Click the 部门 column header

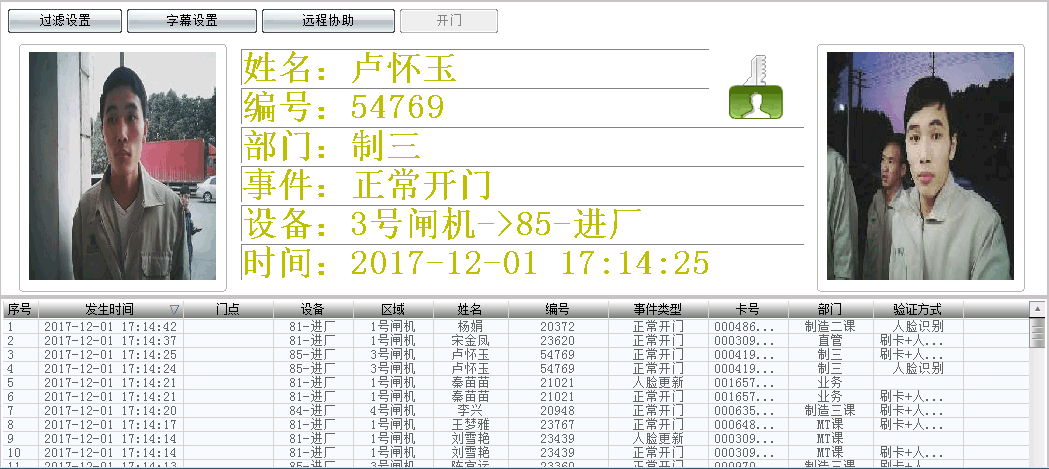(829, 309)
